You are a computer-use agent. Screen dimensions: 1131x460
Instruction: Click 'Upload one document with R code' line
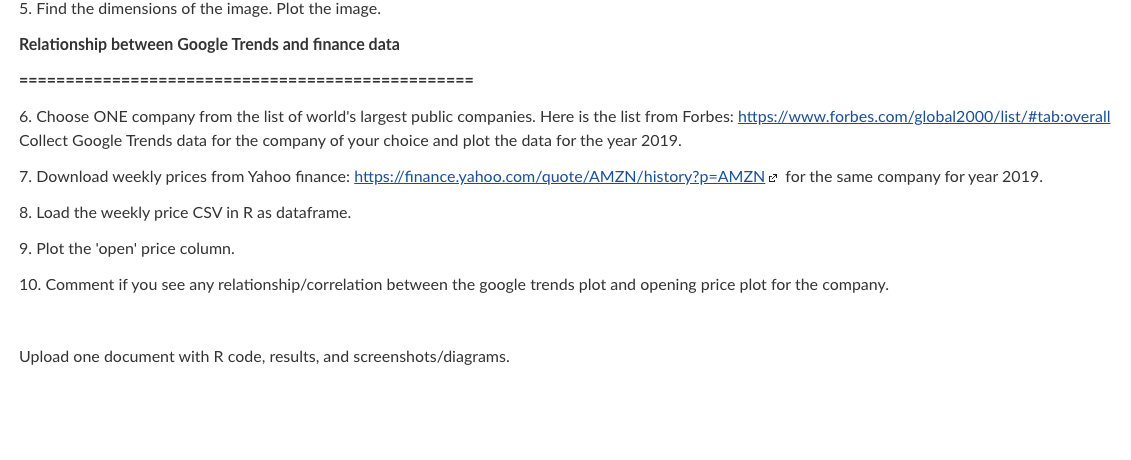pos(264,357)
